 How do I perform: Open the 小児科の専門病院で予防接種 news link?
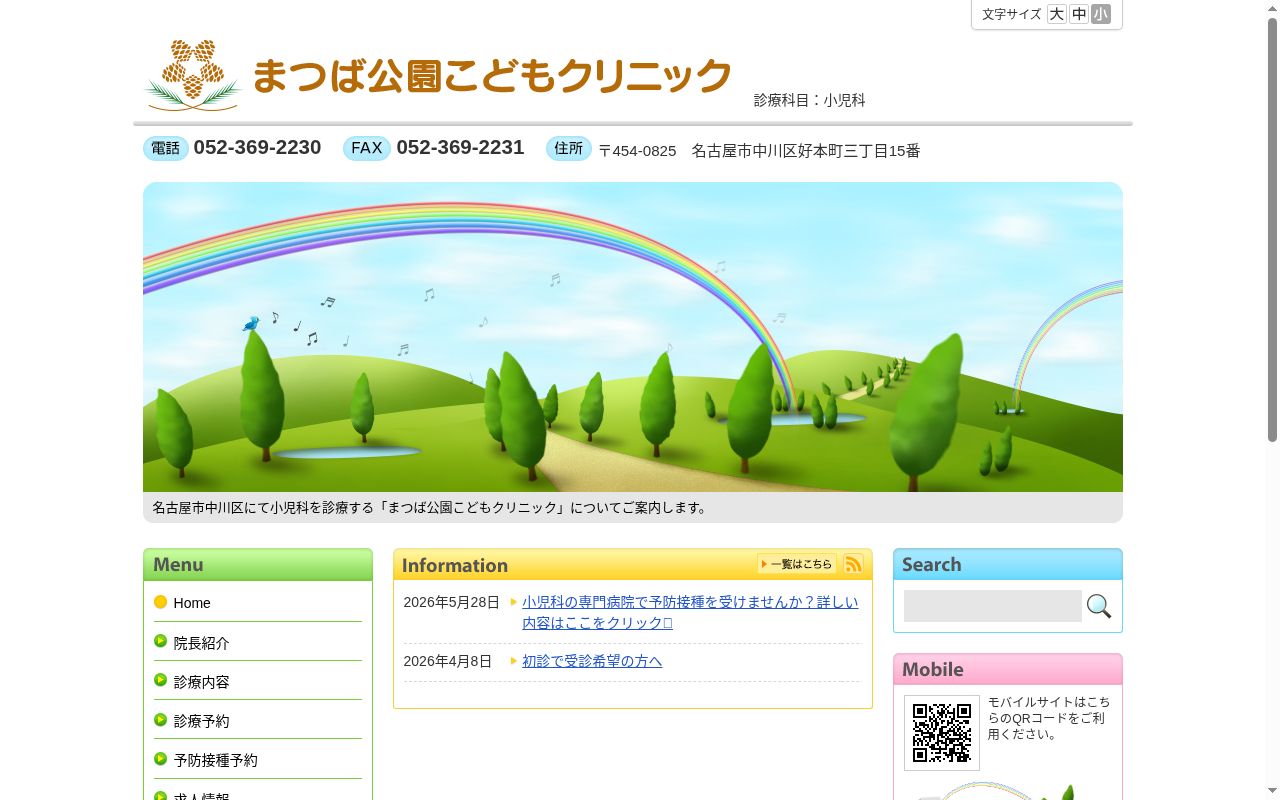pos(690,612)
